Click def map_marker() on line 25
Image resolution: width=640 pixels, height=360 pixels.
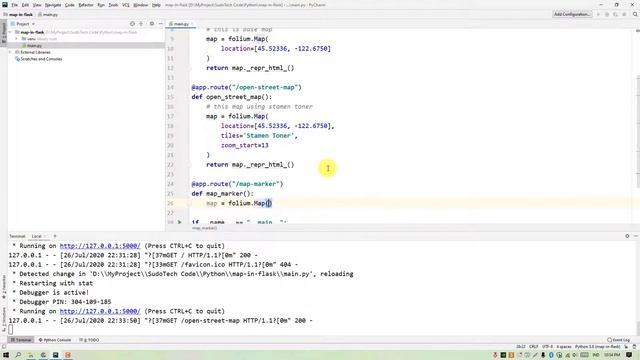pos(222,193)
